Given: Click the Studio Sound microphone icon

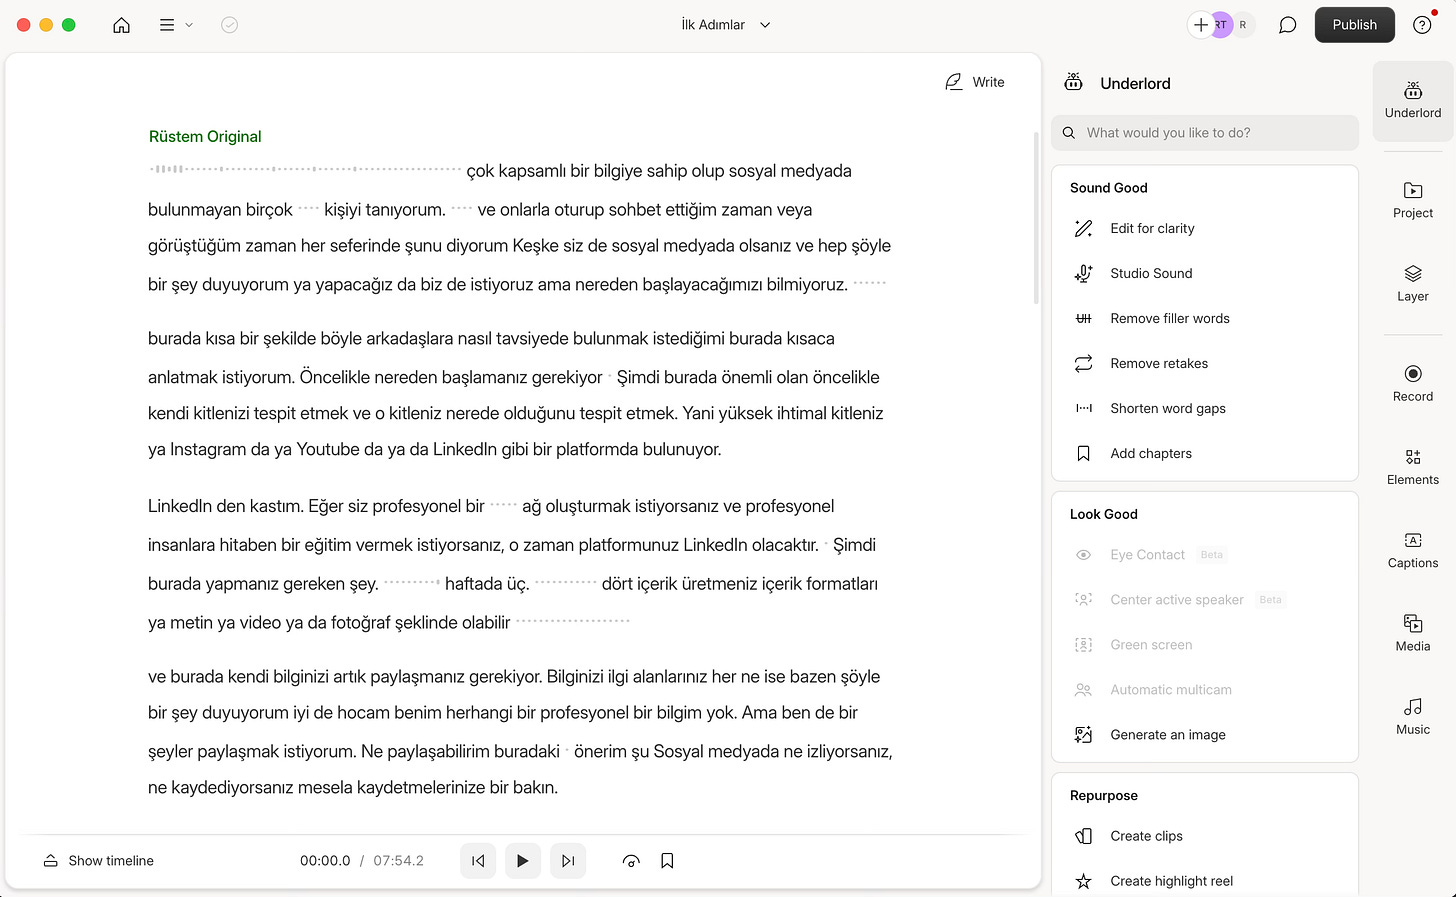Looking at the screenshot, I should 1083,273.
